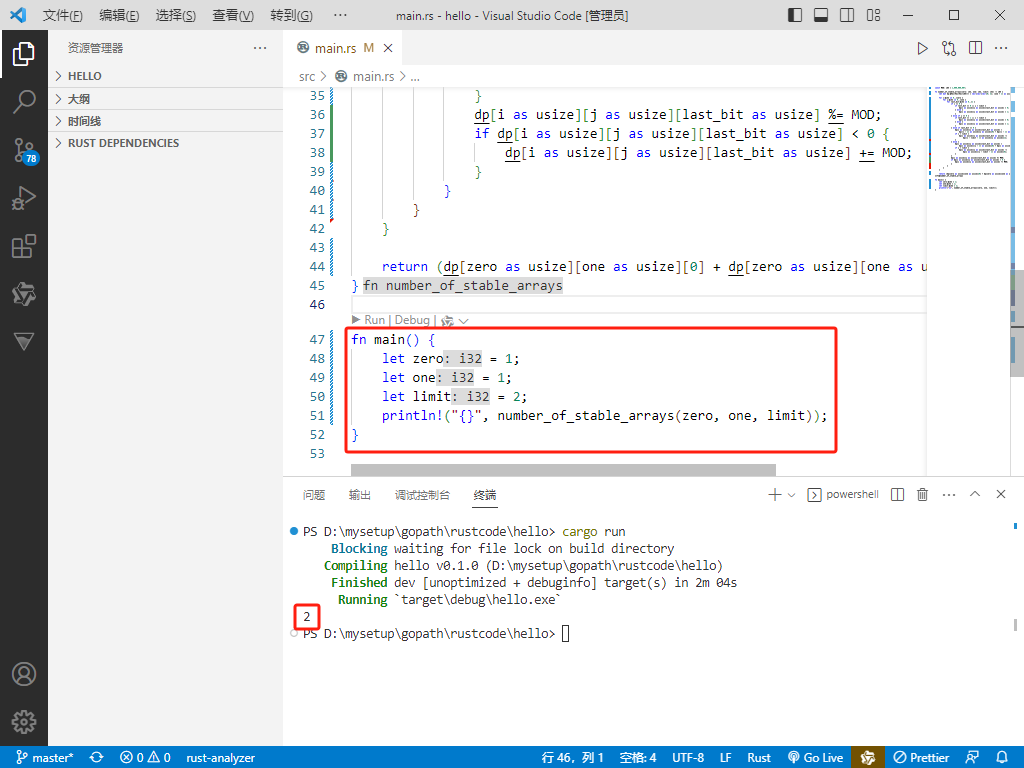Open changes compare icon in editor toolbar
This screenshot has width=1024, height=768.
coord(949,48)
